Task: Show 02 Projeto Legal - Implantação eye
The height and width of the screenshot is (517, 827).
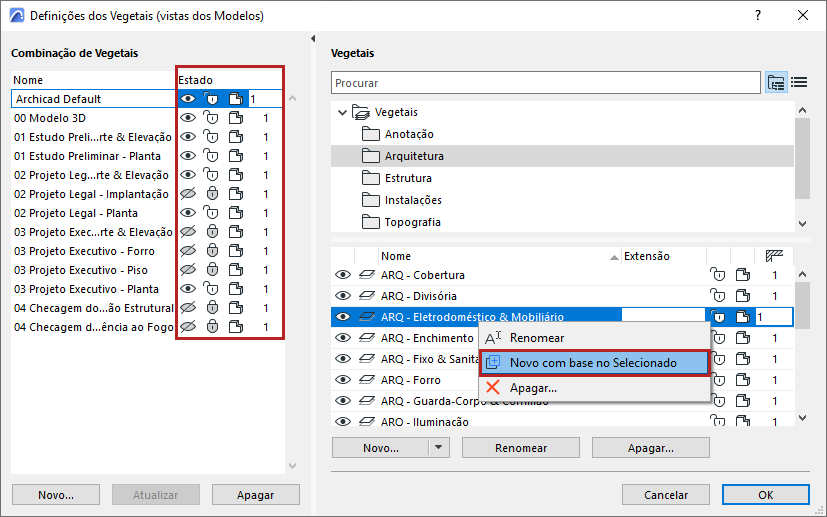Action: (188, 194)
